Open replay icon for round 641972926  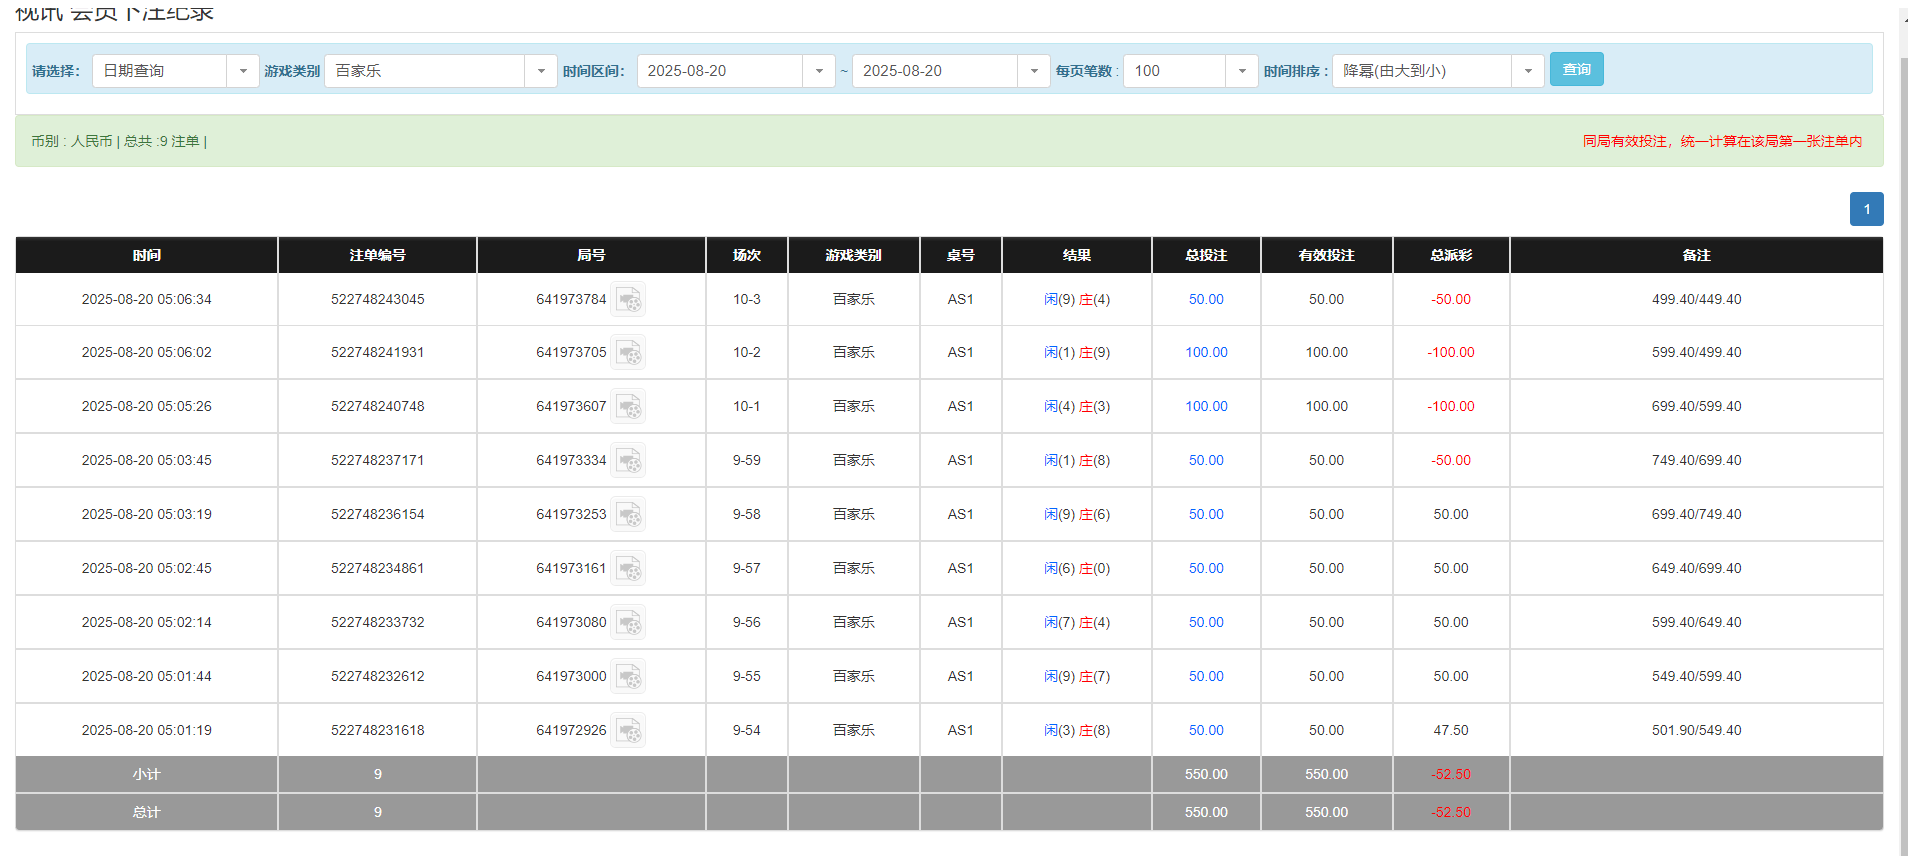click(x=628, y=731)
